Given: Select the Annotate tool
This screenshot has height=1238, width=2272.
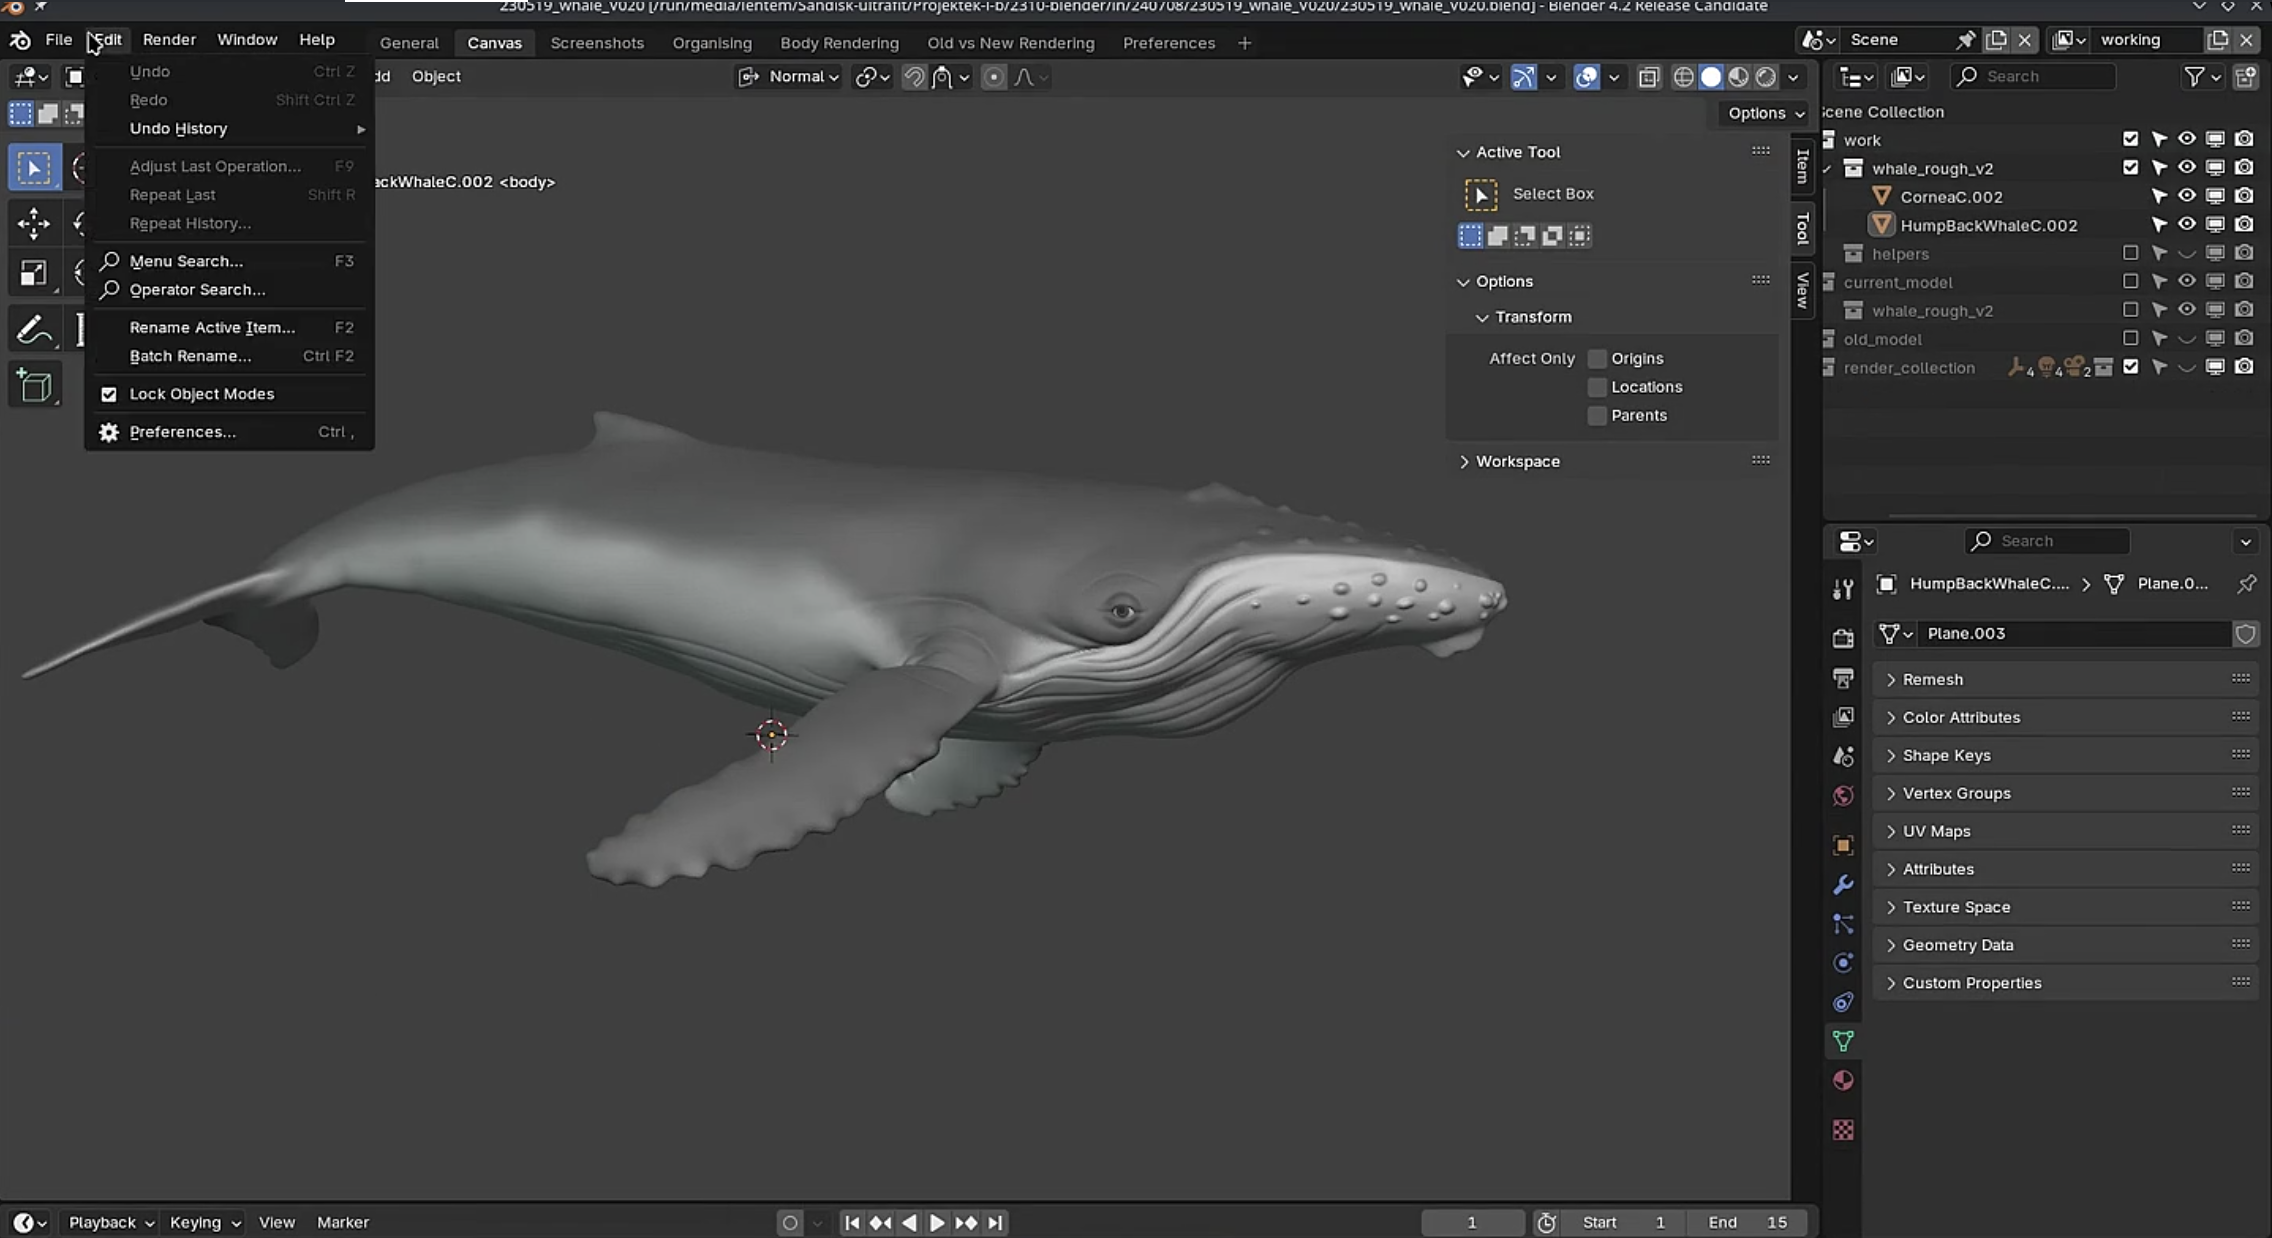Looking at the screenshot, I should pyautogui.click(x=34, y=329).
